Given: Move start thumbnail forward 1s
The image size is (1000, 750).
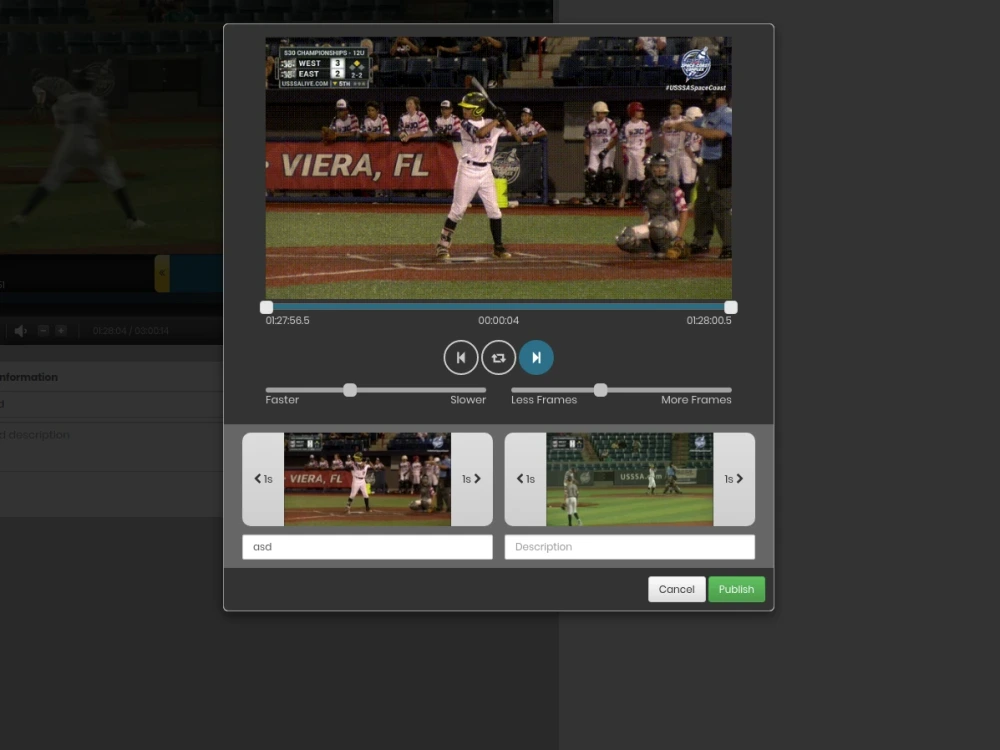Looking at the screenshot, I should click(x=471, y=479).
